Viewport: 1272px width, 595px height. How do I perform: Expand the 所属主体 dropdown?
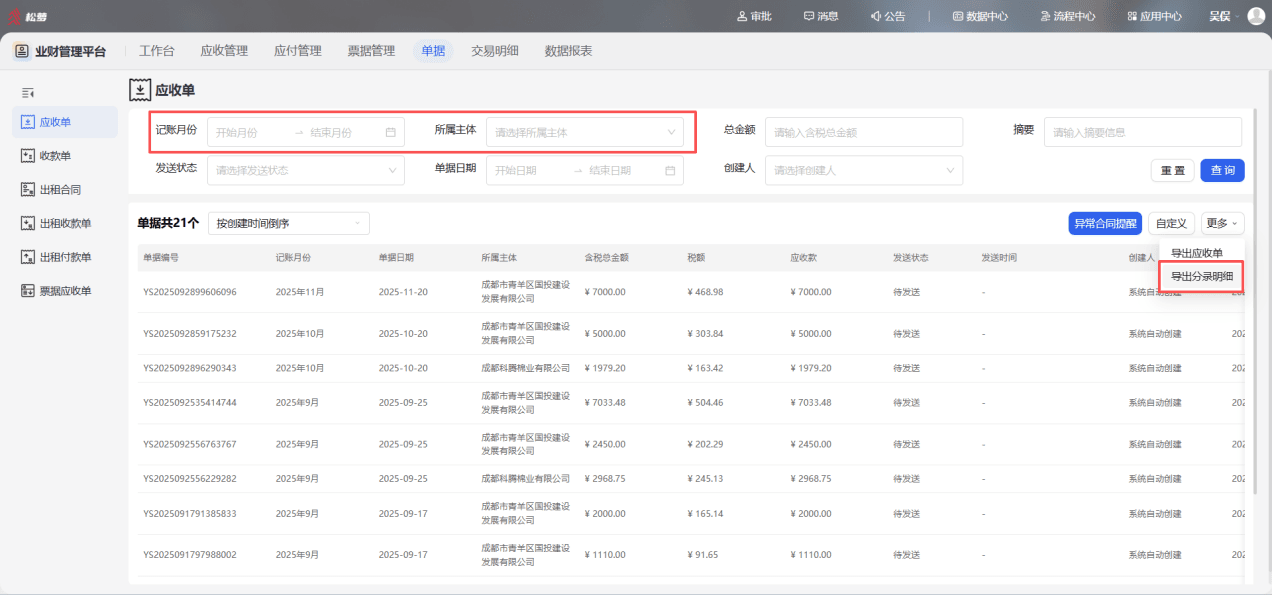pyautogui.click(x=585, y=132)
